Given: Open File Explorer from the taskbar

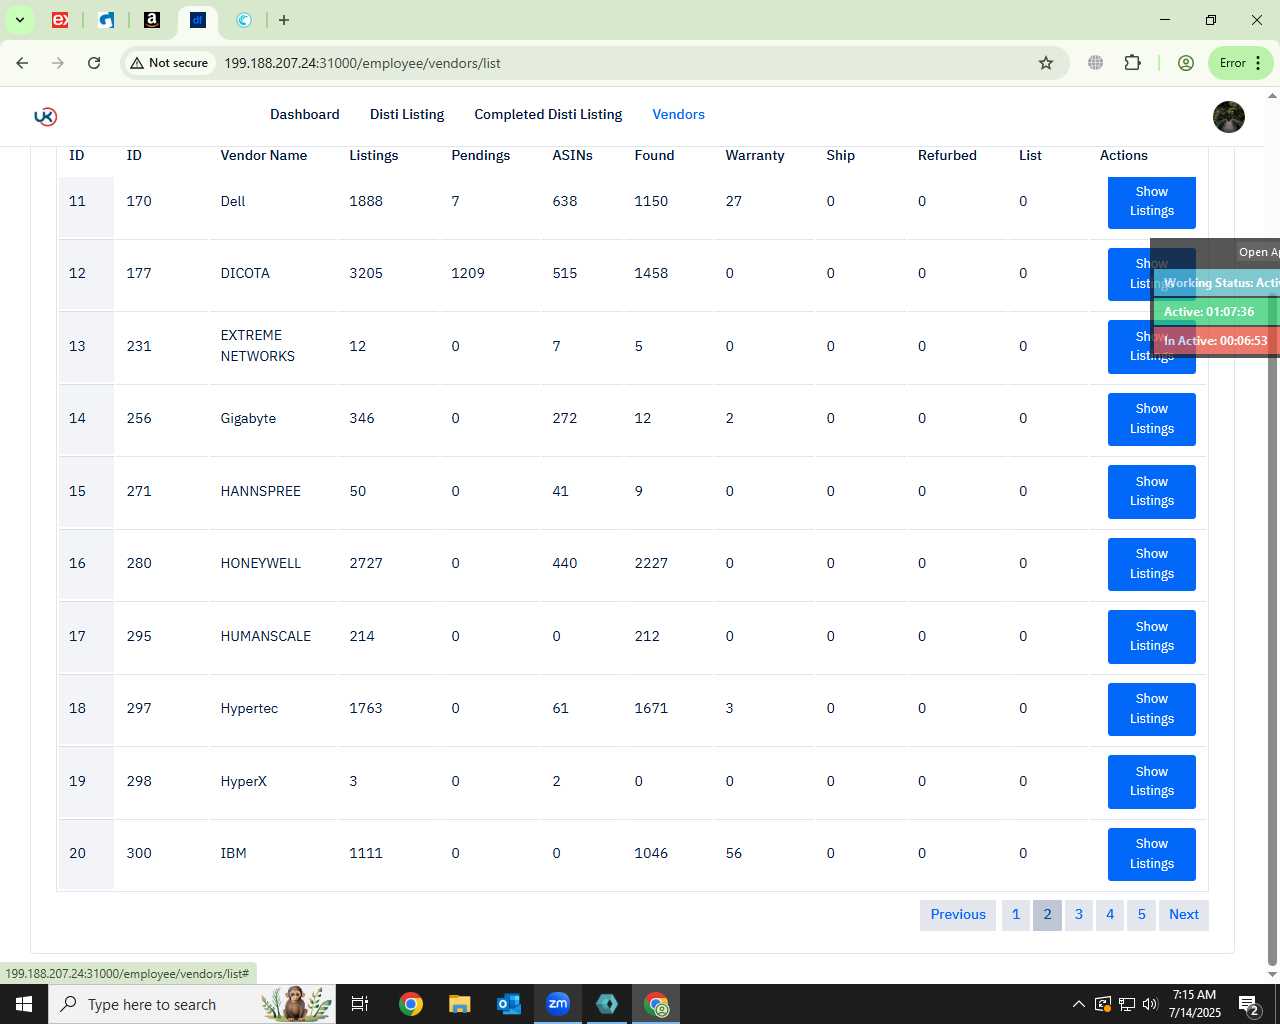Looking at the screenshot, I should click(x=459, y=1004).
